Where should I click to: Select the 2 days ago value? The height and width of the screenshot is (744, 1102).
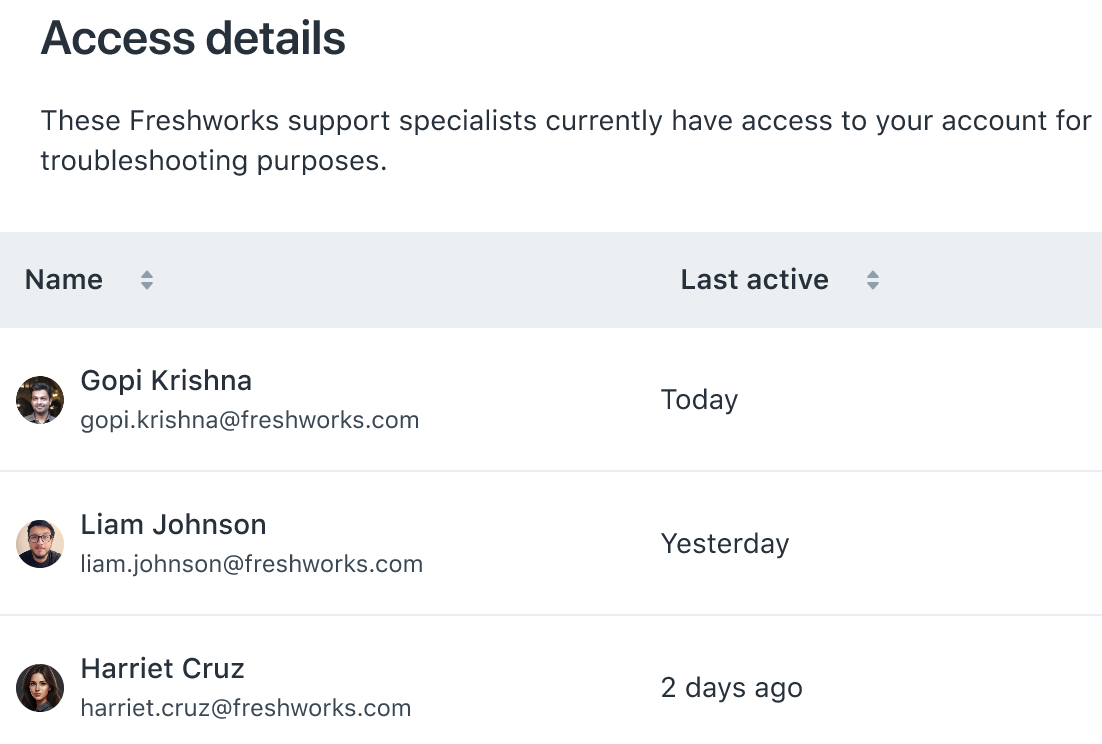731,688
